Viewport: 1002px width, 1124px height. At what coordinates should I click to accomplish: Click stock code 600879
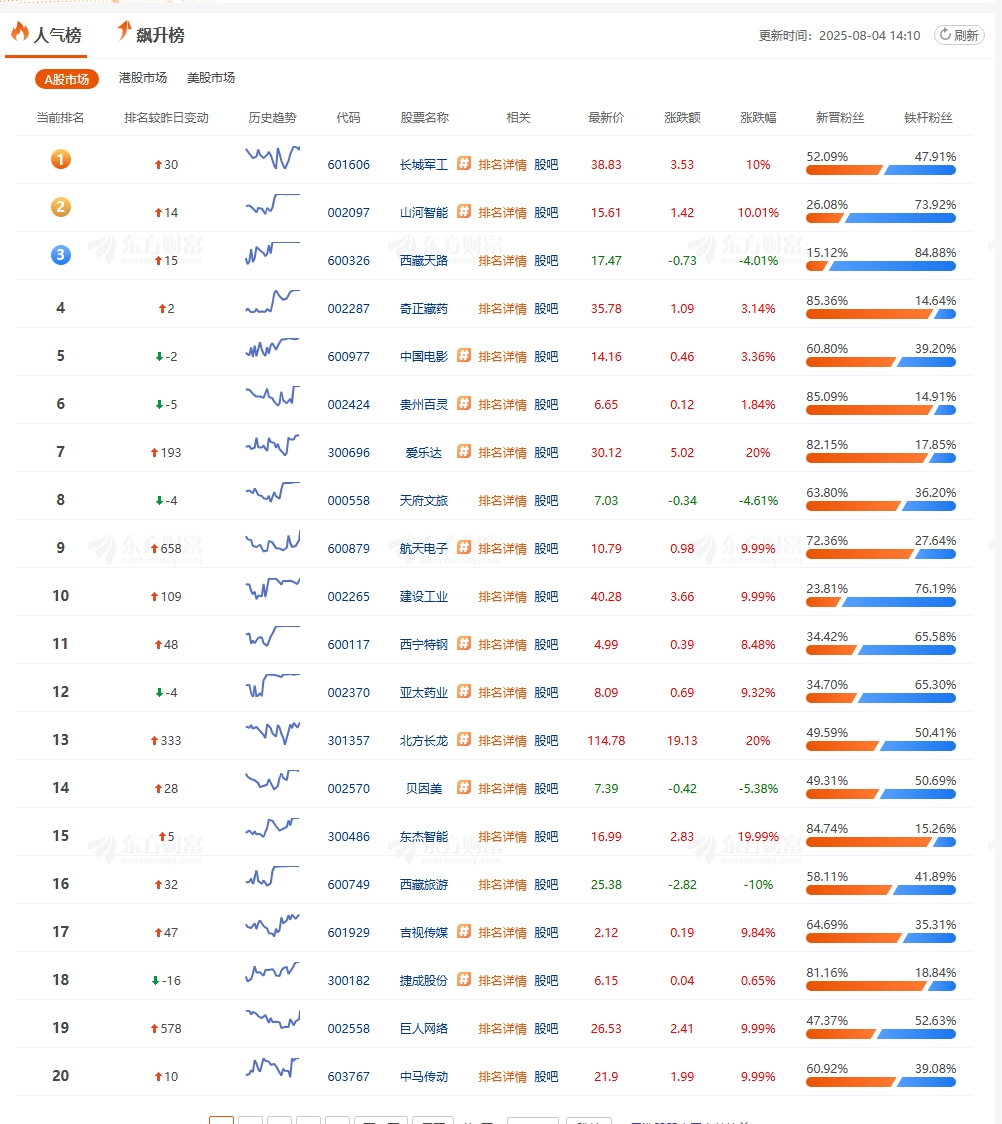pyautogui.click(x=348, y=549)
